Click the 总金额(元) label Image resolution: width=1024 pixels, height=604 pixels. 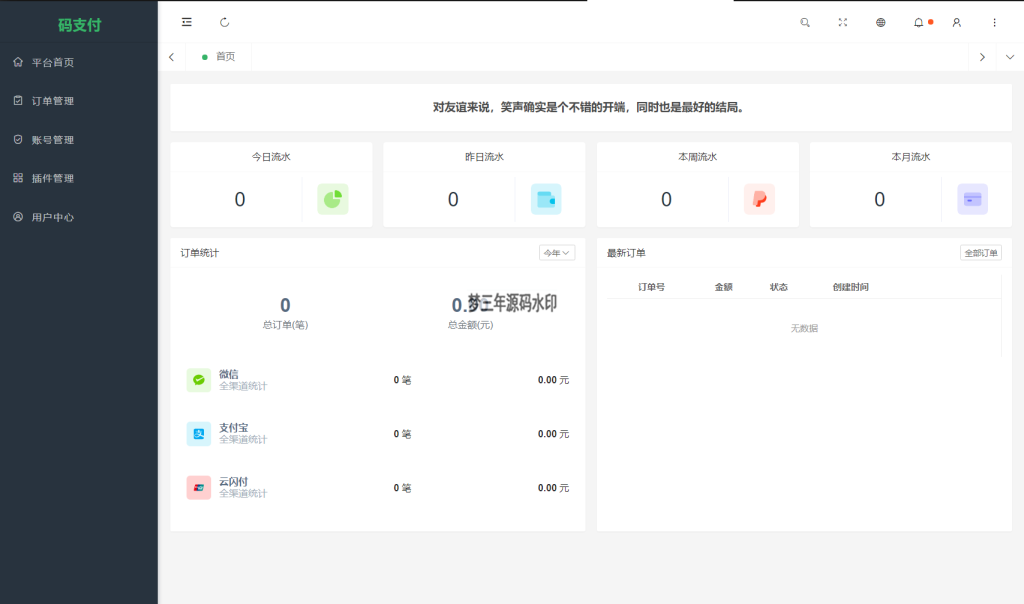(x=470, y=325)
